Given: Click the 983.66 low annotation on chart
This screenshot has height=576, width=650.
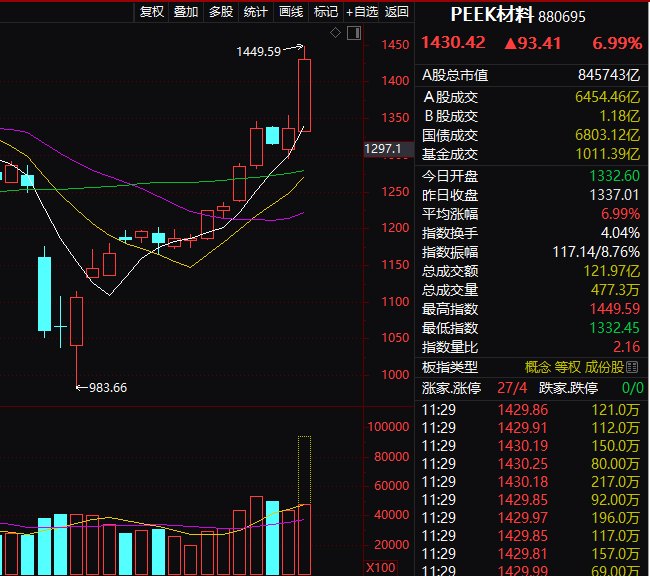Looking at the screenshot, I should pyautogui.click(x=108, y=388).
